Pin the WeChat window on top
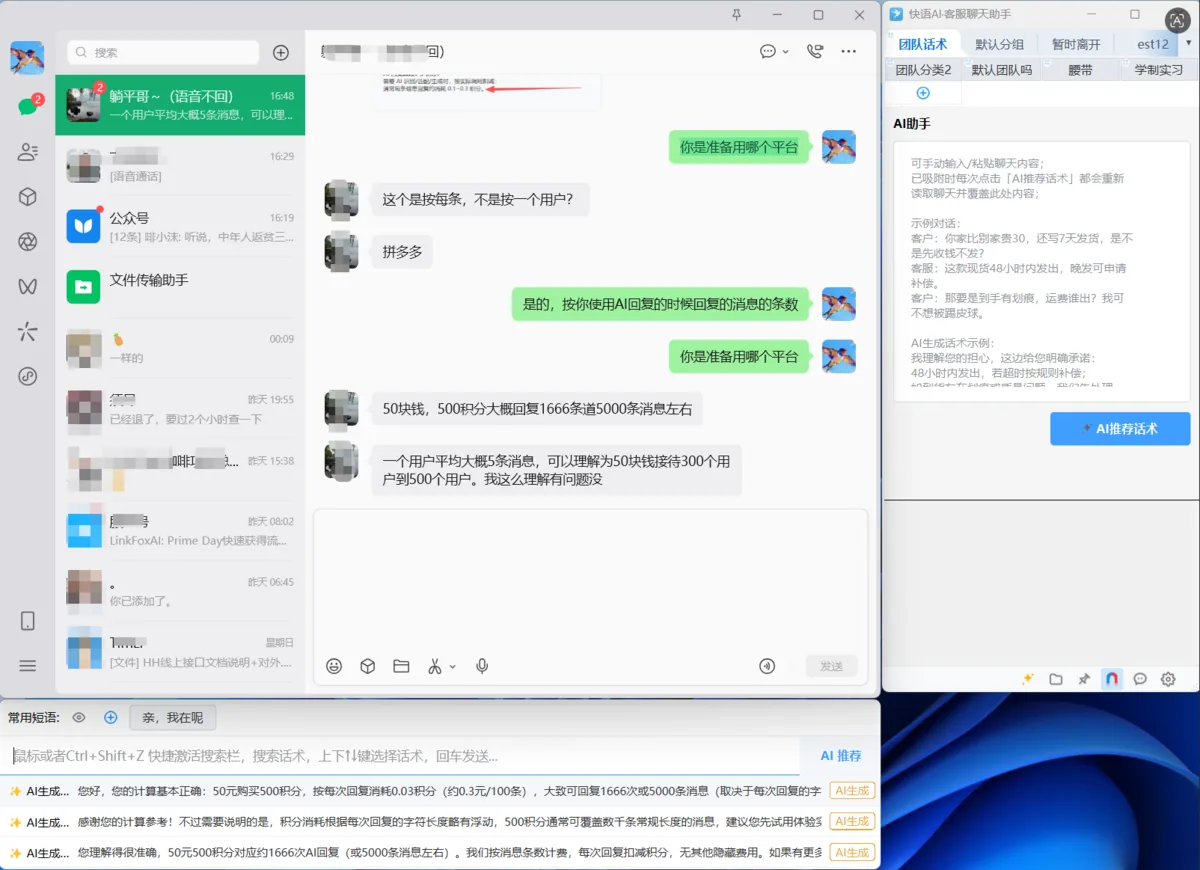1200x870 pixels. click(x=737, y=15)
